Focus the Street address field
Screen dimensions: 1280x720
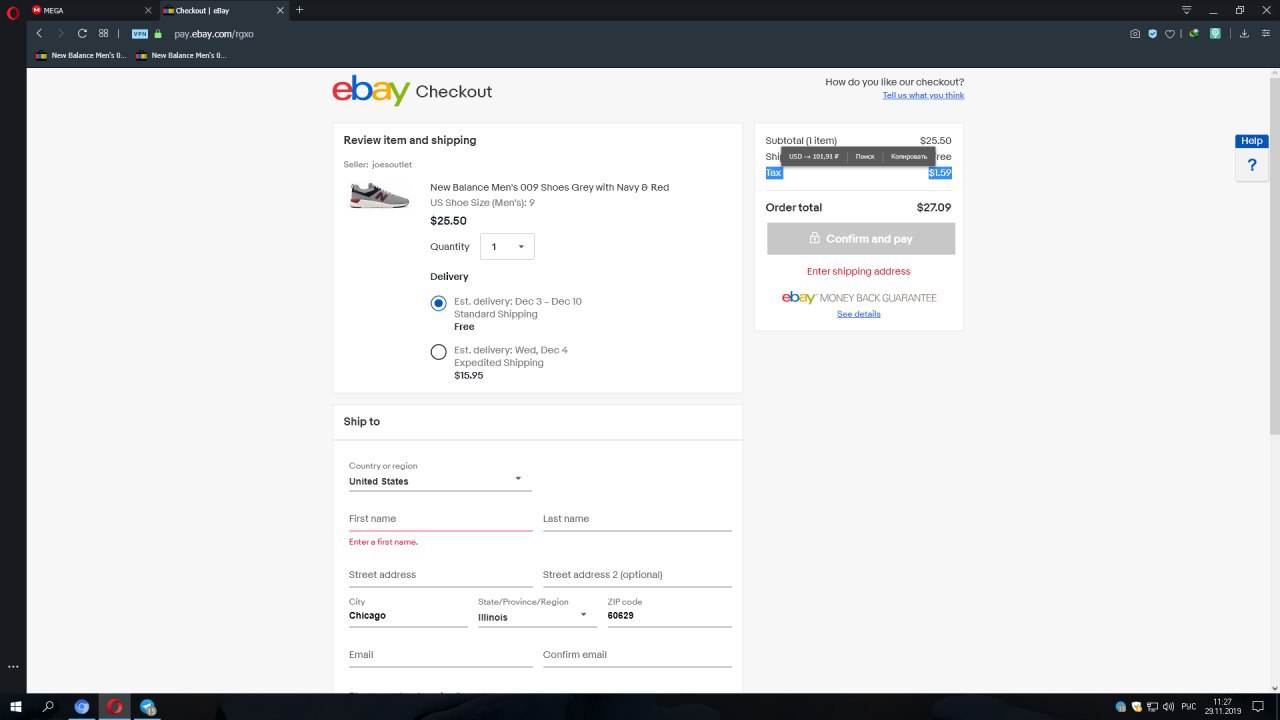click(440, 575)
